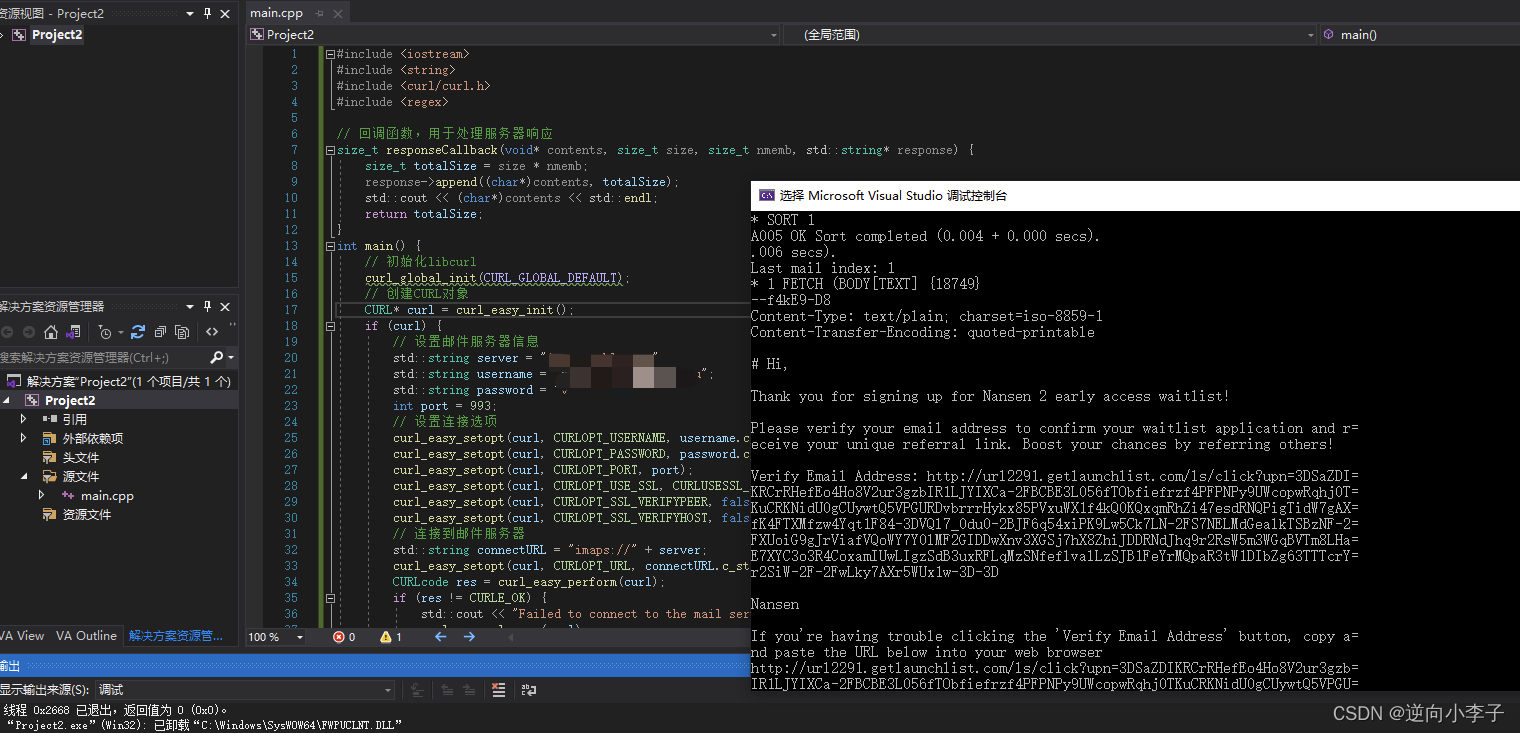Collapse the Project2 node in Solution Explorer
Viewport: 1520px width, 733px height.
tap(7, 400)
